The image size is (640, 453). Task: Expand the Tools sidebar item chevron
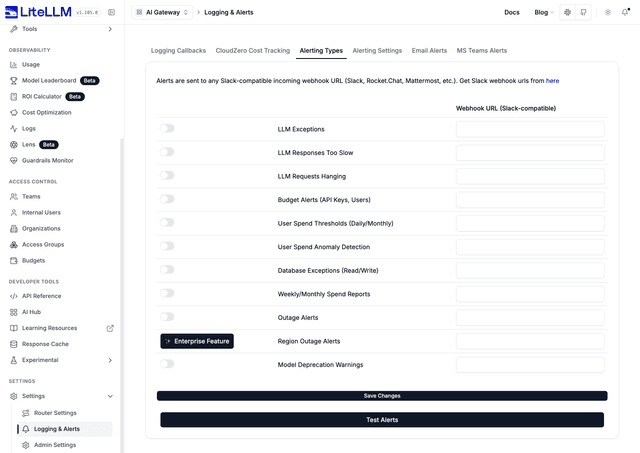110,29
